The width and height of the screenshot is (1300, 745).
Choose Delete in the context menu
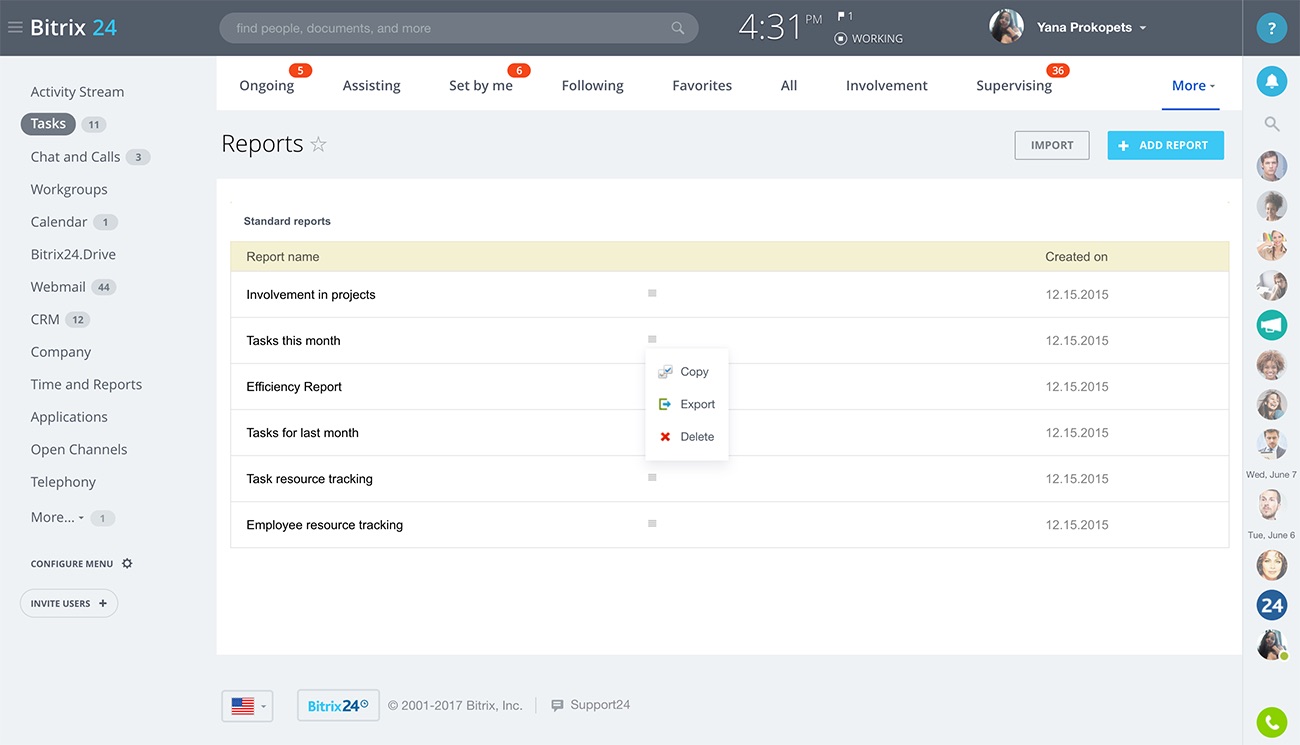pos(696,437)
